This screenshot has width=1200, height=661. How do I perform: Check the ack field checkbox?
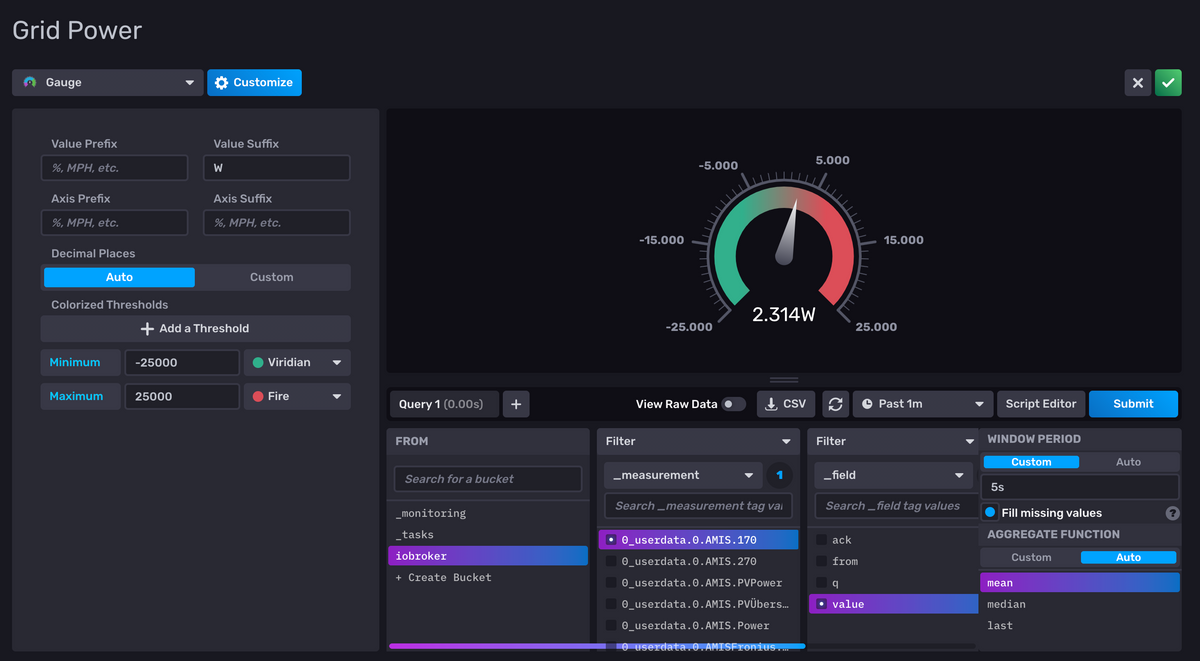(821, 540)
